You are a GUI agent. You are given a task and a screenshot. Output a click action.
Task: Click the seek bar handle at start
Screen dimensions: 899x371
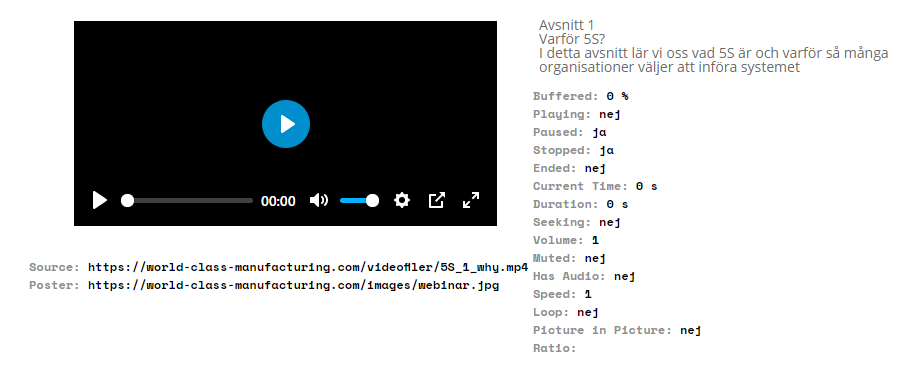coord(127,200)
